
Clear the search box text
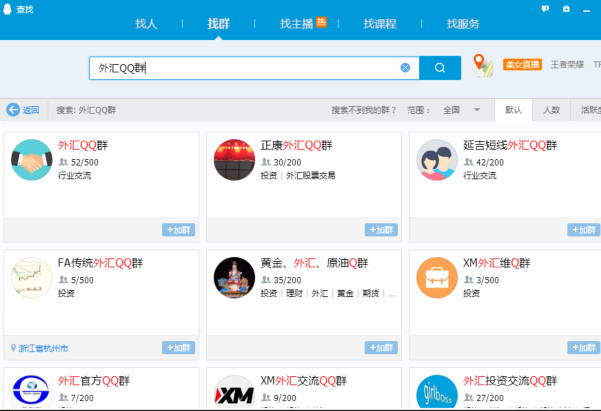[405, 68]
